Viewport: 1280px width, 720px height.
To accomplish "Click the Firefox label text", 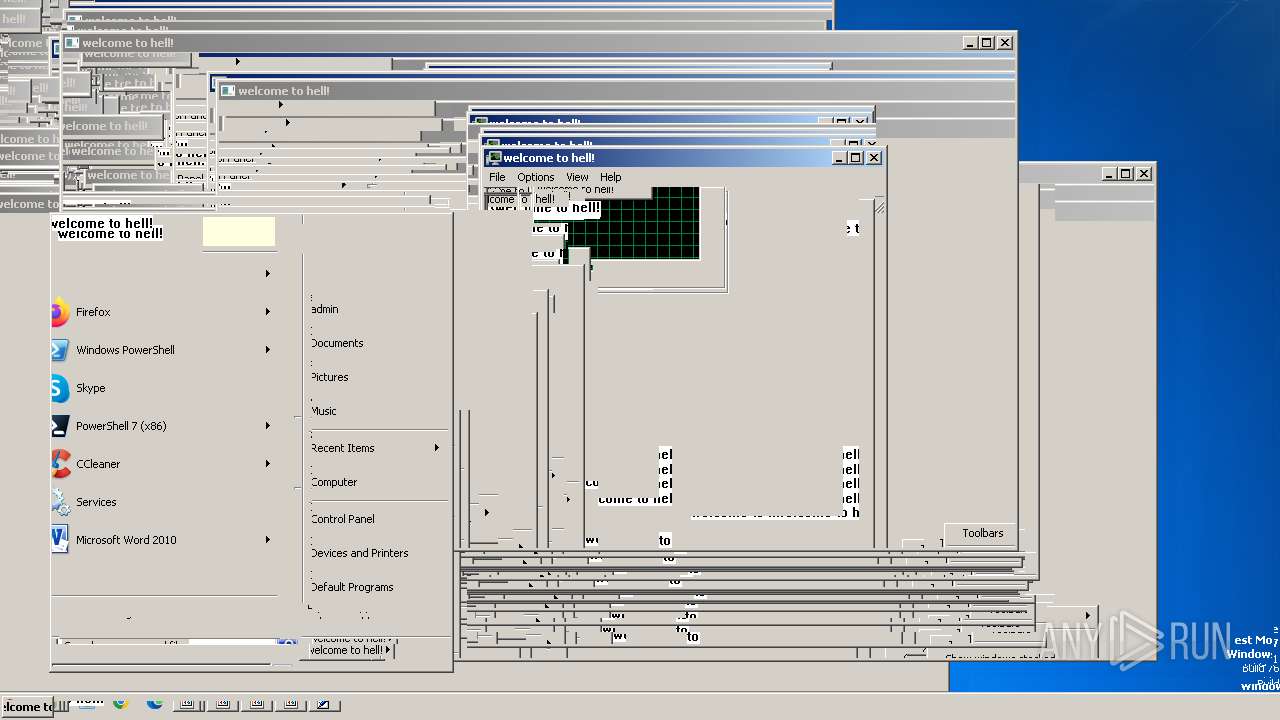I will (x=93, y=312).
